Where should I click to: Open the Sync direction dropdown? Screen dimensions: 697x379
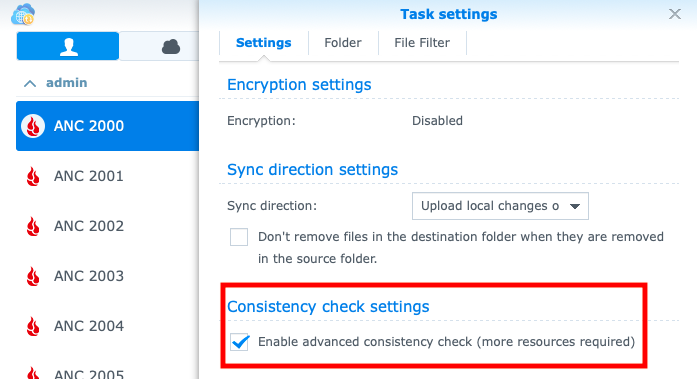500,206
